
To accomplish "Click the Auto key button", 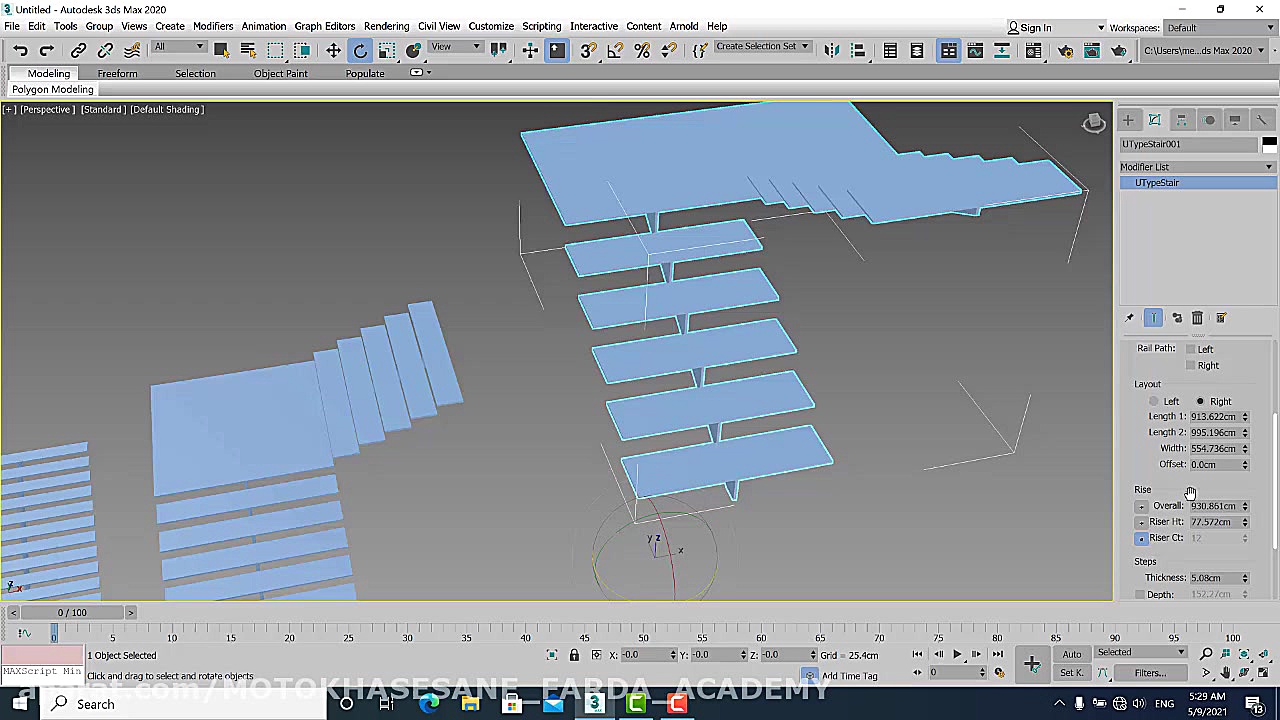I will click(x=1071, y=654).
